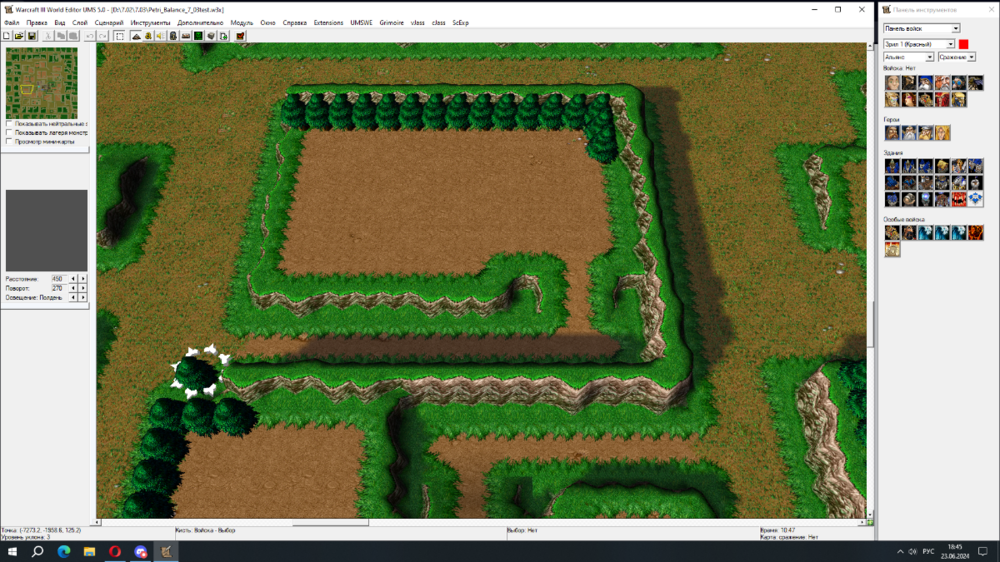The height and width of the screenshot is (562, 1000).
Task: Toggle the Показывать лагеря монстров checkbox
Action: pyautogui.click(x=9, y=133)
